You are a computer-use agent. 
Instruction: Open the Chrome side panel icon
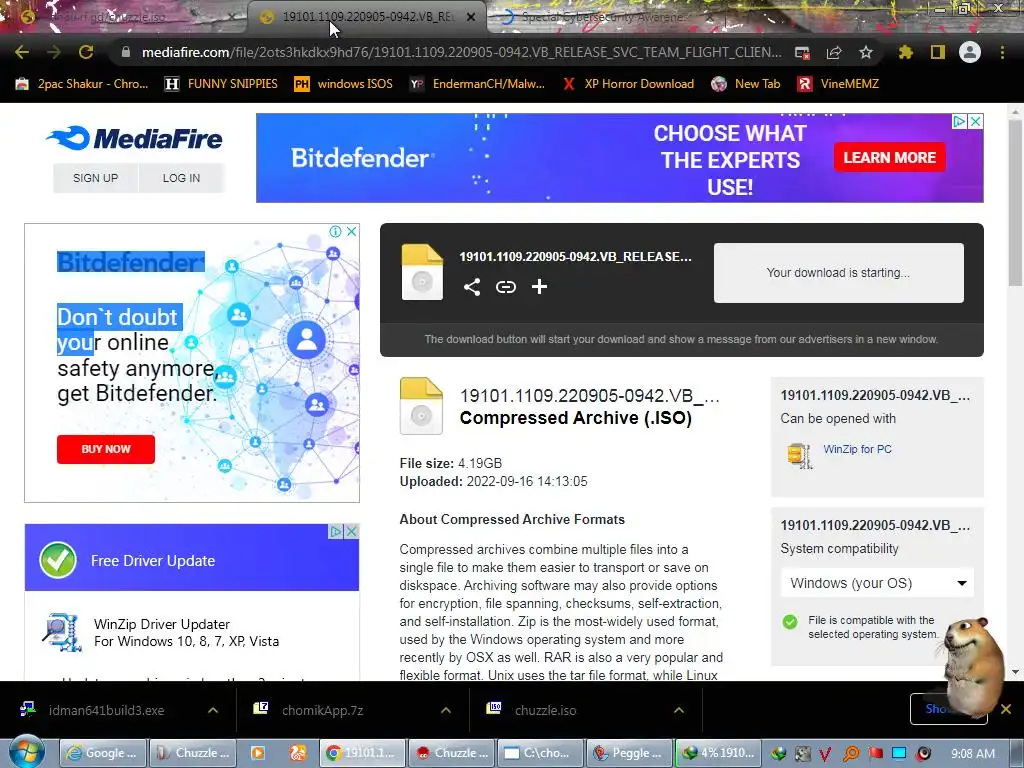937,52
